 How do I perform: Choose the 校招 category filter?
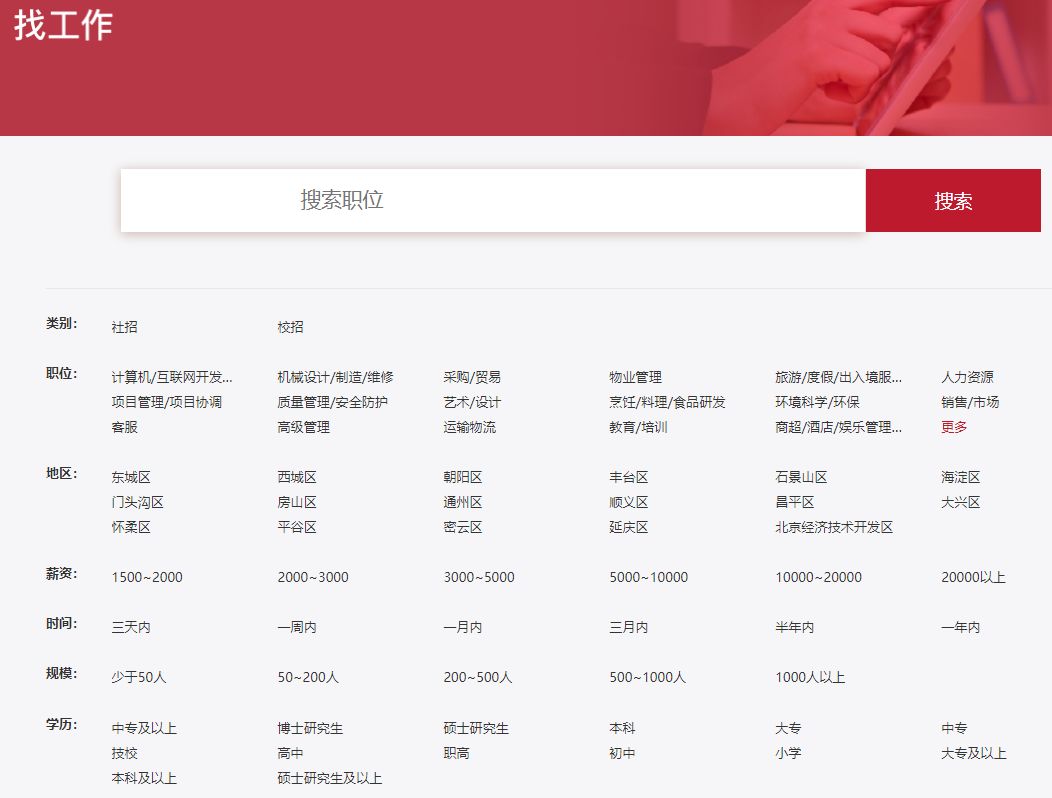(x=290, y=327)
